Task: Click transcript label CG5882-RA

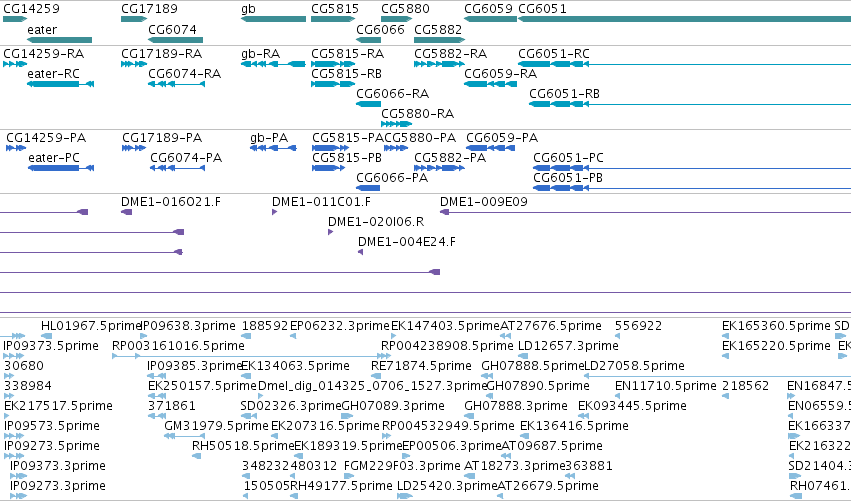Action: click(450, 54)
